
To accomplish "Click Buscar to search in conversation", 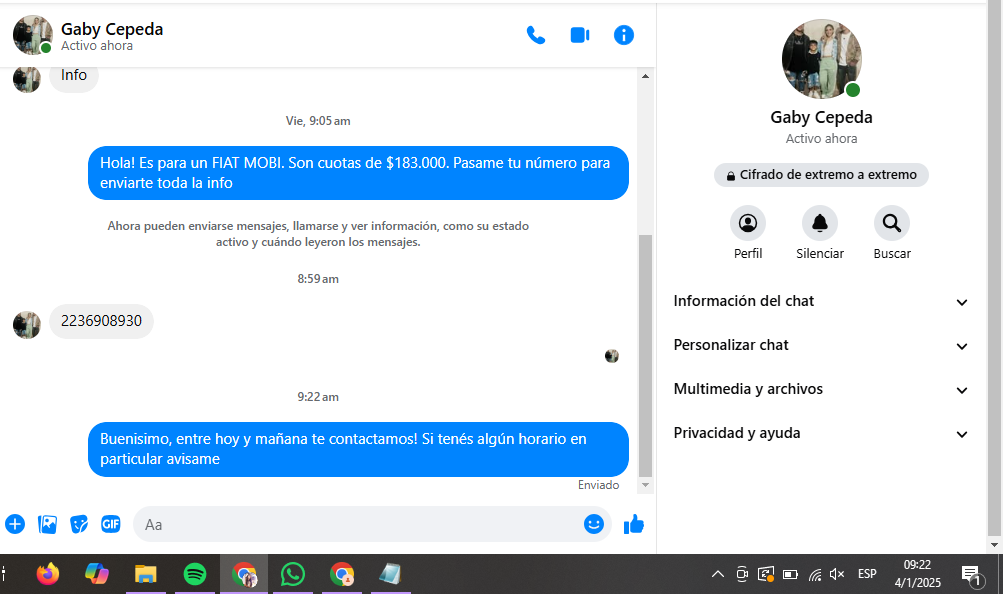I will click(892, 223).
